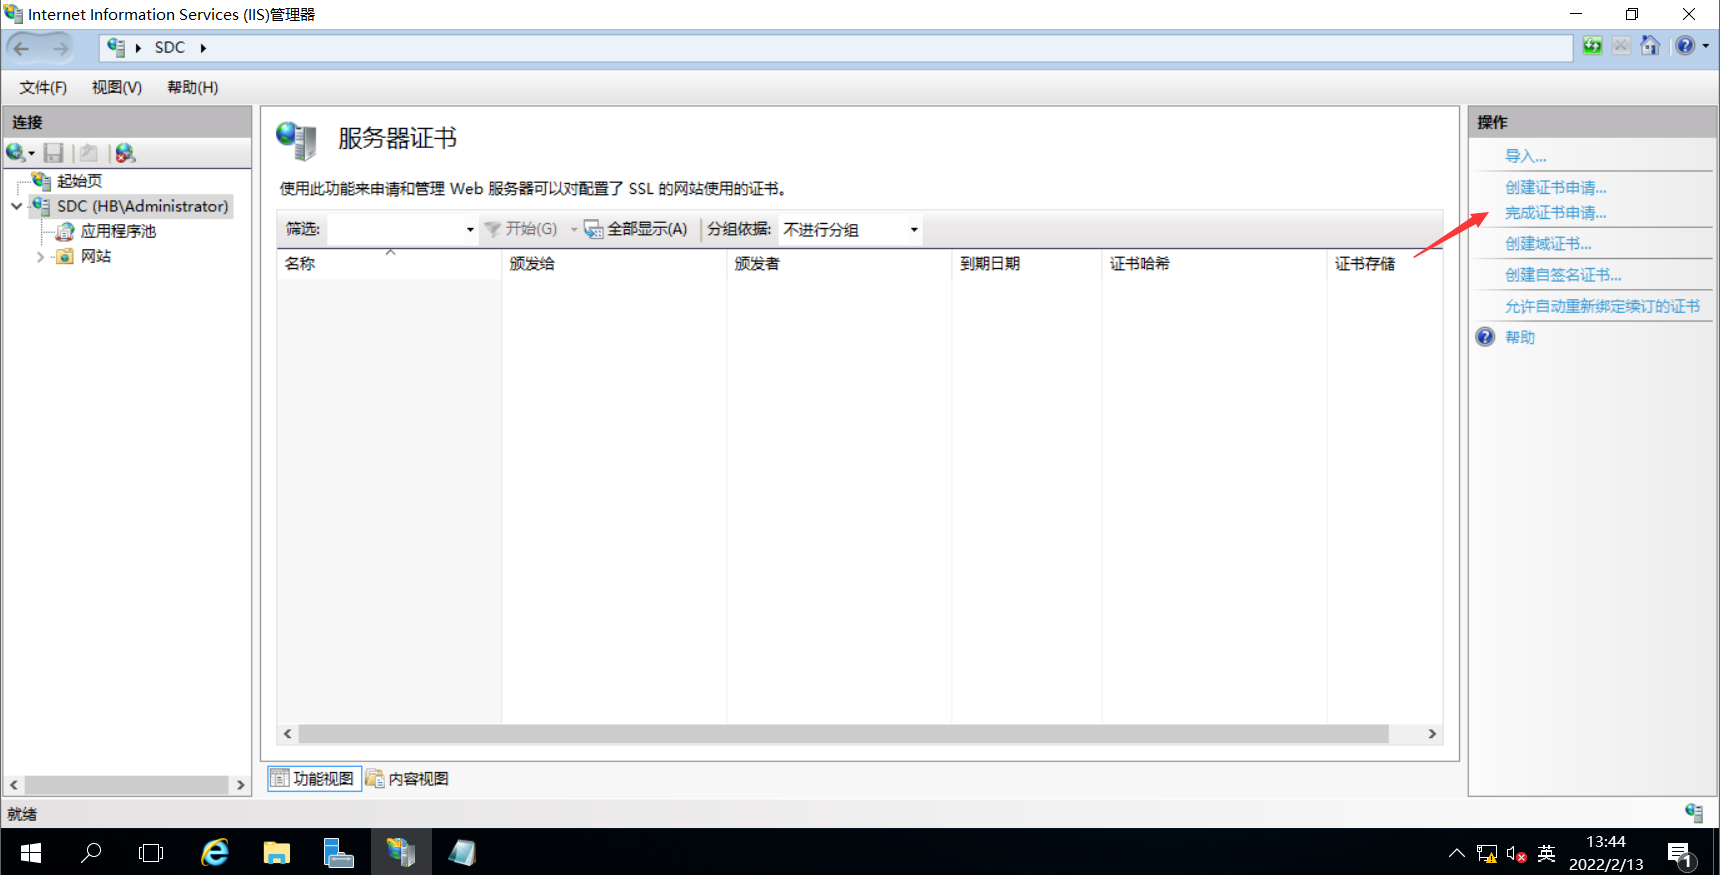This screenshot has height=875, width=1720.
Task: Click the taskbar Search magnifier icon
Action: 91,853
